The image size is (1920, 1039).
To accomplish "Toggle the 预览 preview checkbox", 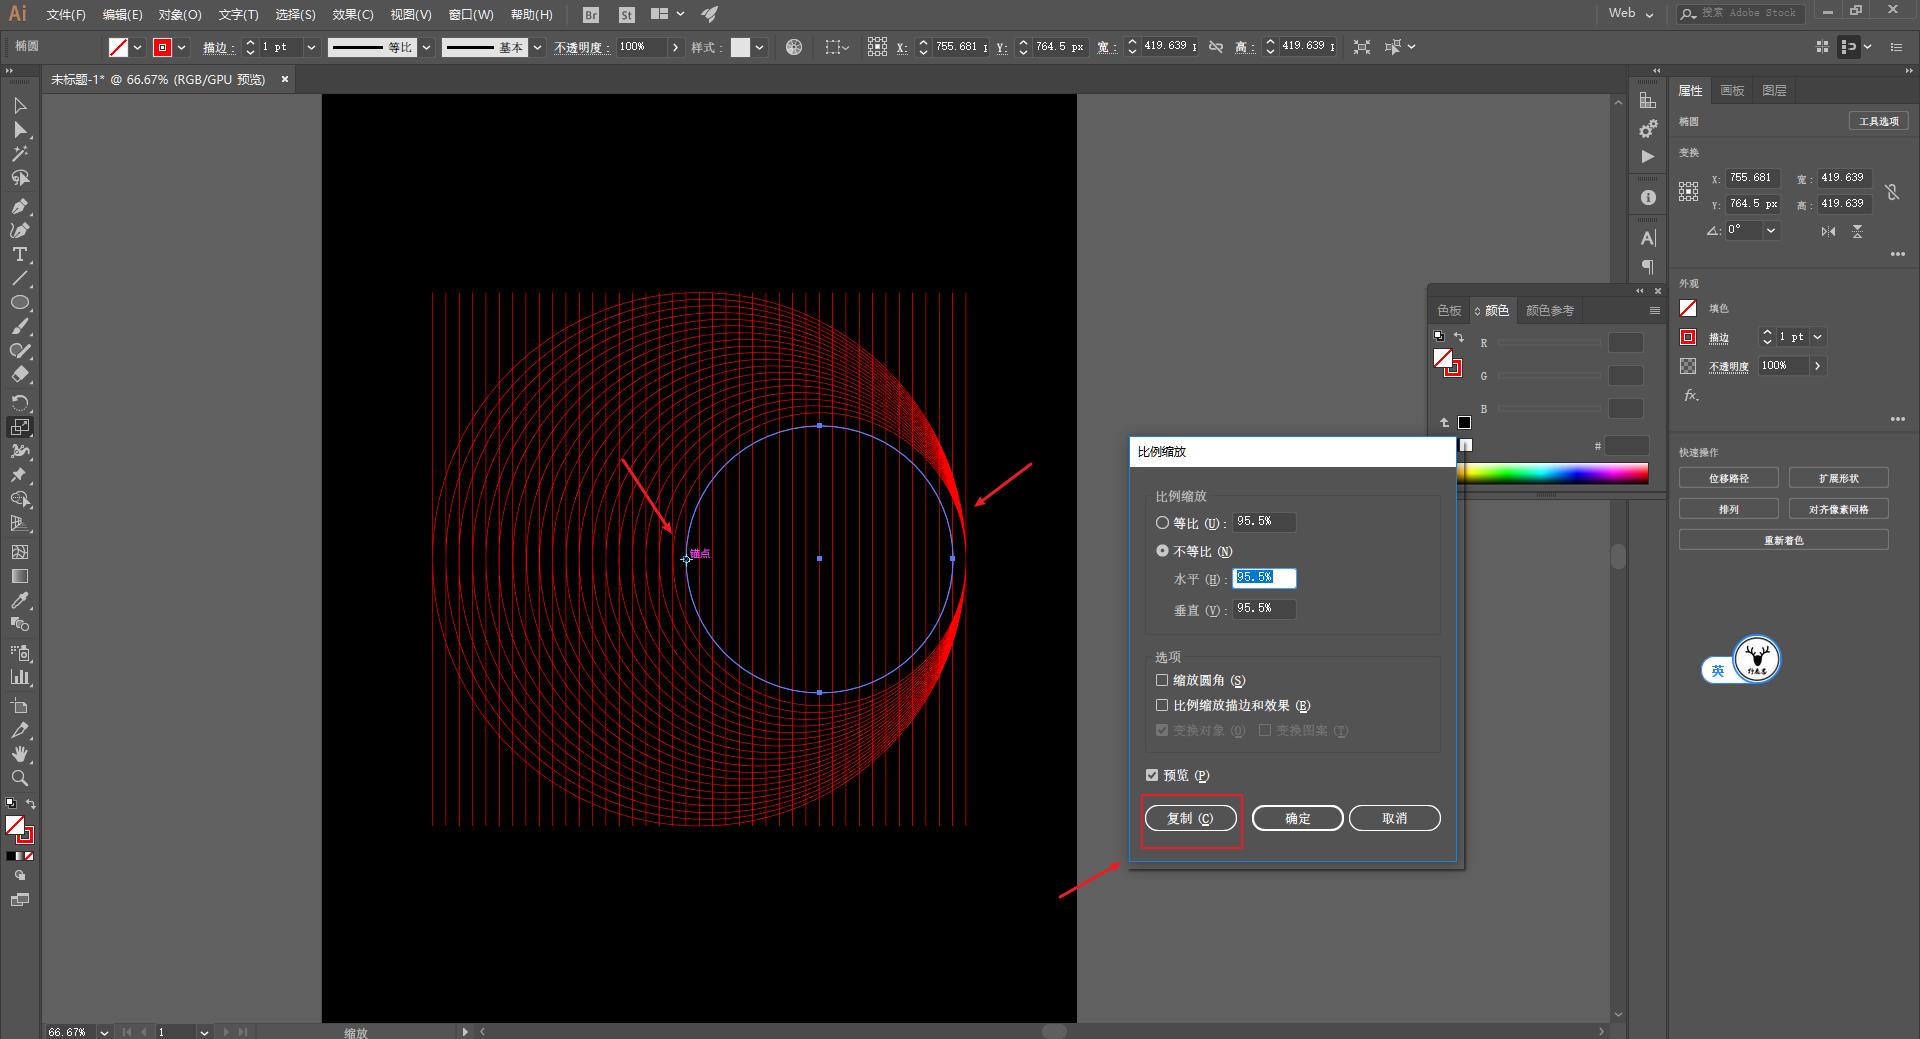I will tap(1152, 775).
